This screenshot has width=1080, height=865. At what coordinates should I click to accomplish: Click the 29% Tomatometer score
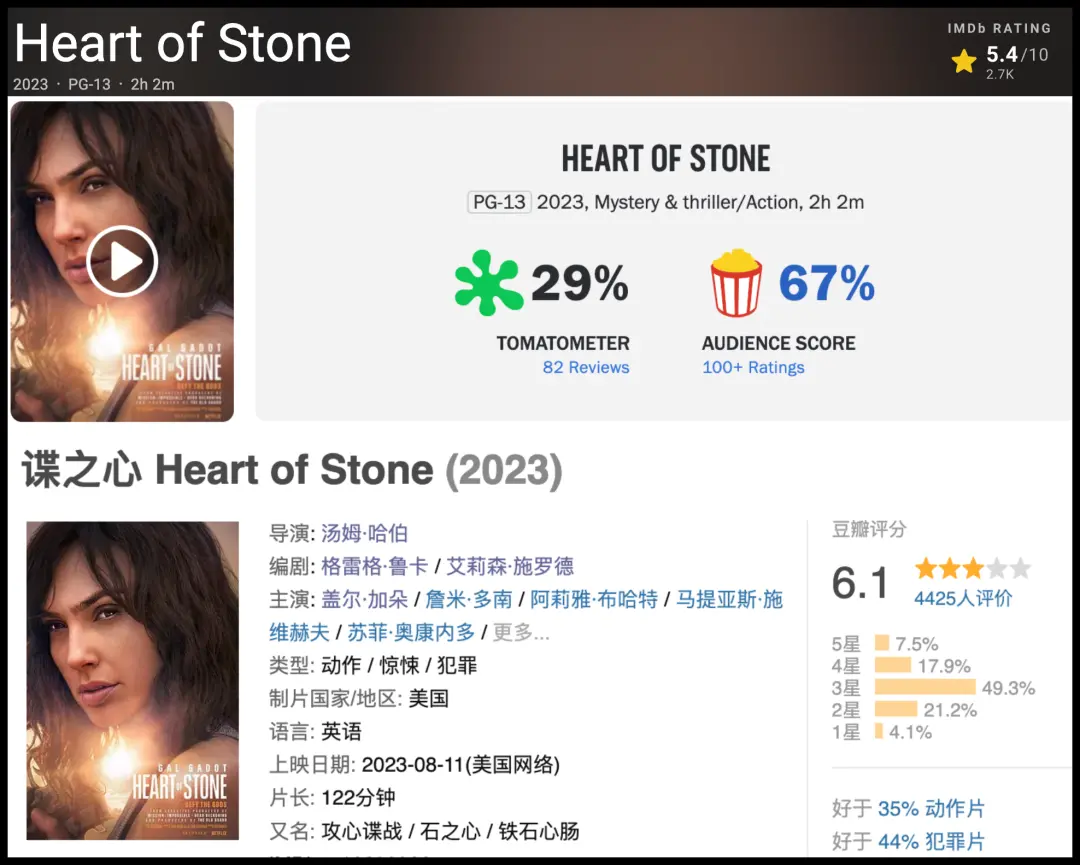point(579,284)
